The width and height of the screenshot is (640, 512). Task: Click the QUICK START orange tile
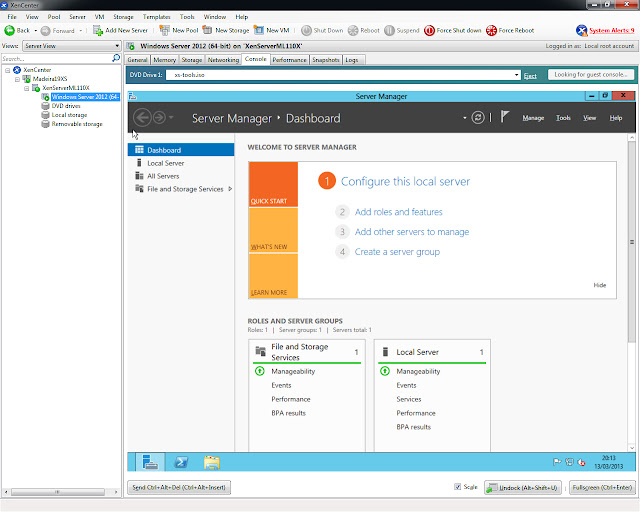coord(273,184)
